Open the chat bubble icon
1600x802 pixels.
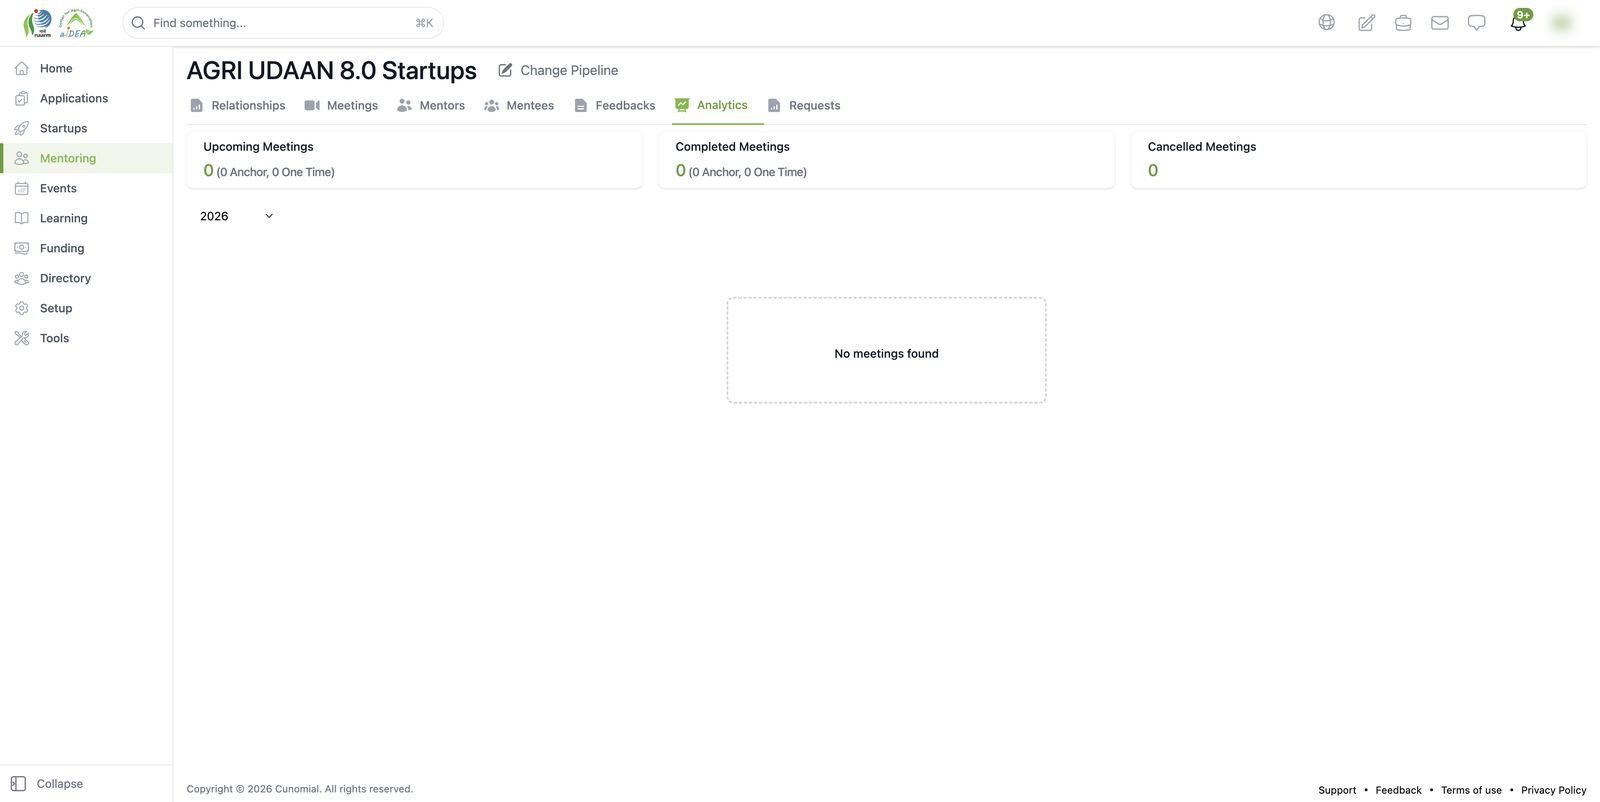[1477, 22]
